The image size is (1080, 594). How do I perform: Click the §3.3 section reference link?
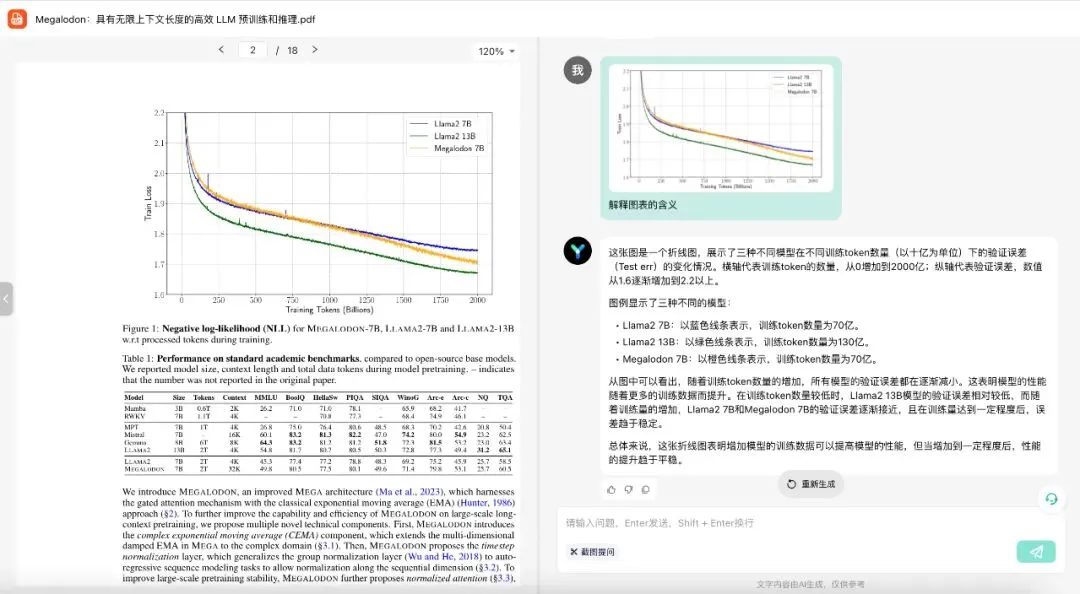pyautogui.click(x=501, y=578)
